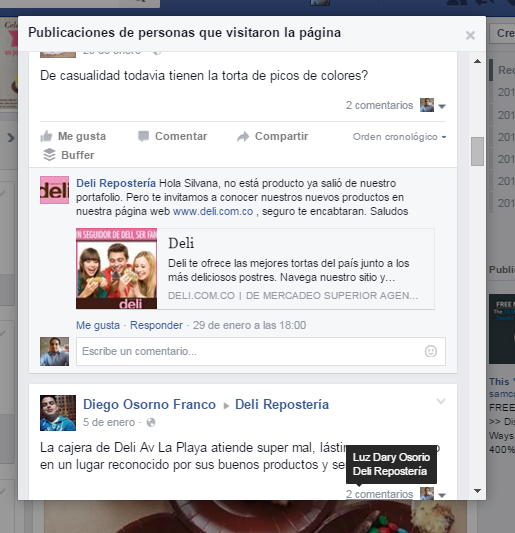
Task: Click the scrollbar thumb in the dialog
Action: [477, 151]
